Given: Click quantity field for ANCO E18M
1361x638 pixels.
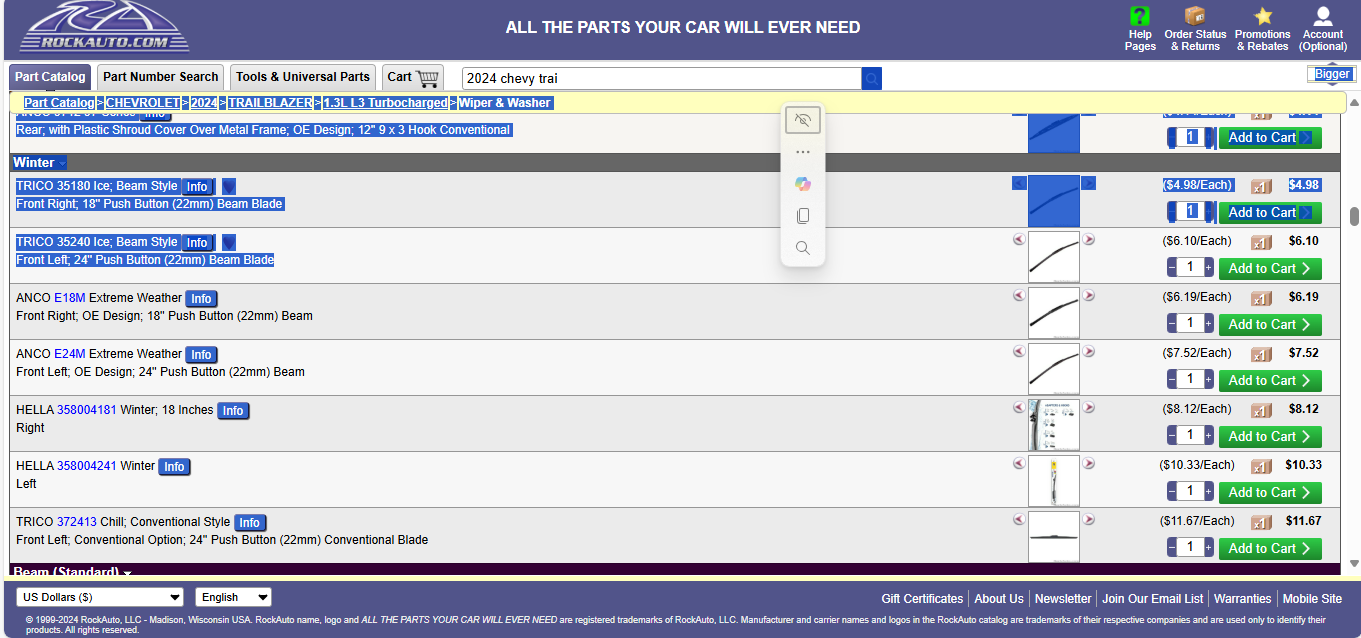Looking at the screenshot, I should pyautogui.click(x=1190, y=324).
